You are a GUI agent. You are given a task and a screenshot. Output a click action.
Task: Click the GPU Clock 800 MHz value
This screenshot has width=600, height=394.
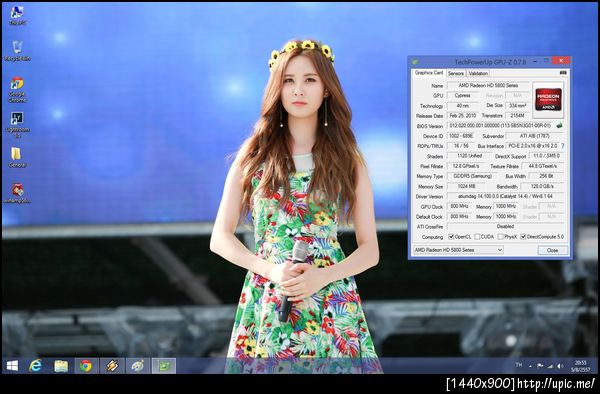point(459,207)
